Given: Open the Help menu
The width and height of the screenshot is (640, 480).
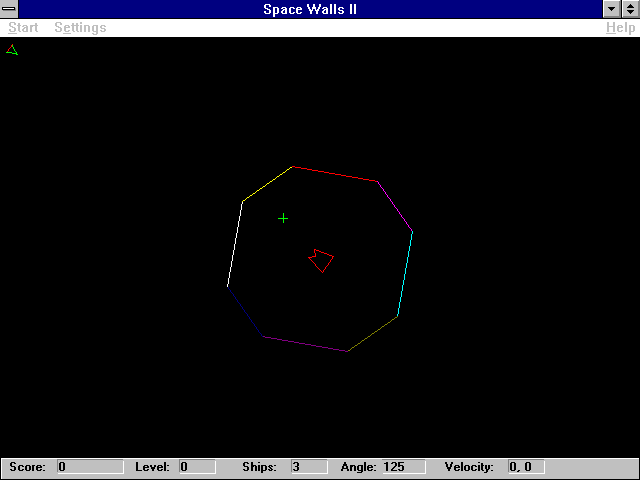Looking at the screenshot, I should point(620,28).
